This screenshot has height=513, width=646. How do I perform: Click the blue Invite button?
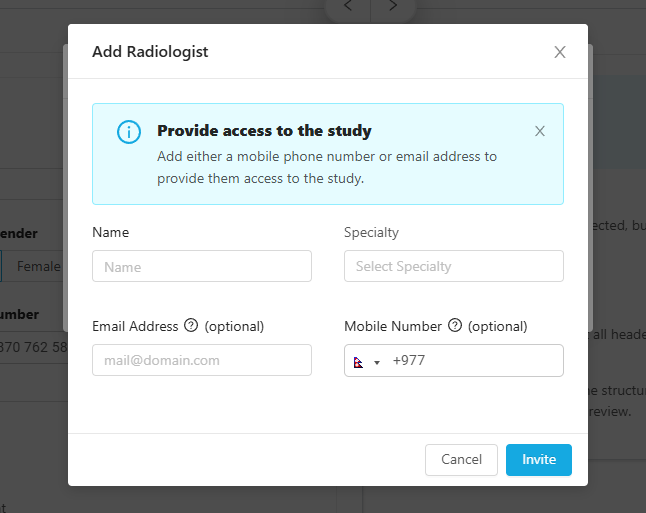pos(539,459)
